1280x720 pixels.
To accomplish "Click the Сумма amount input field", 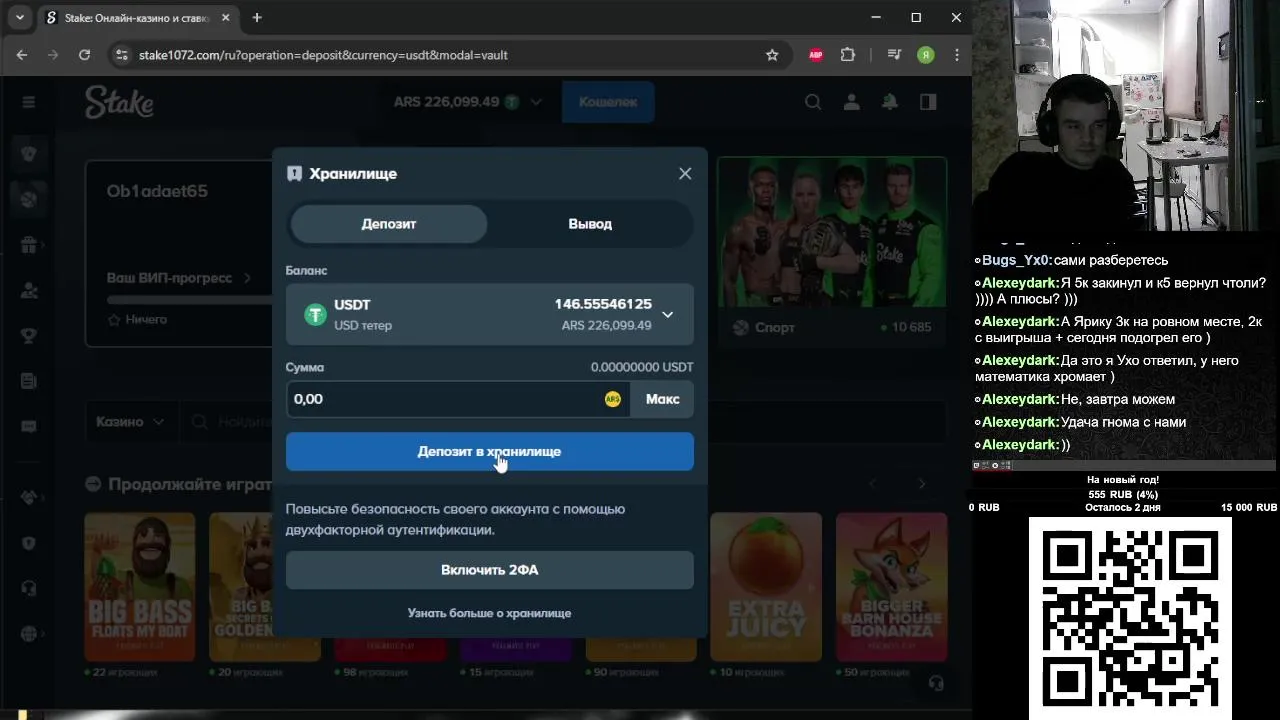I will [x=458, y=399].
